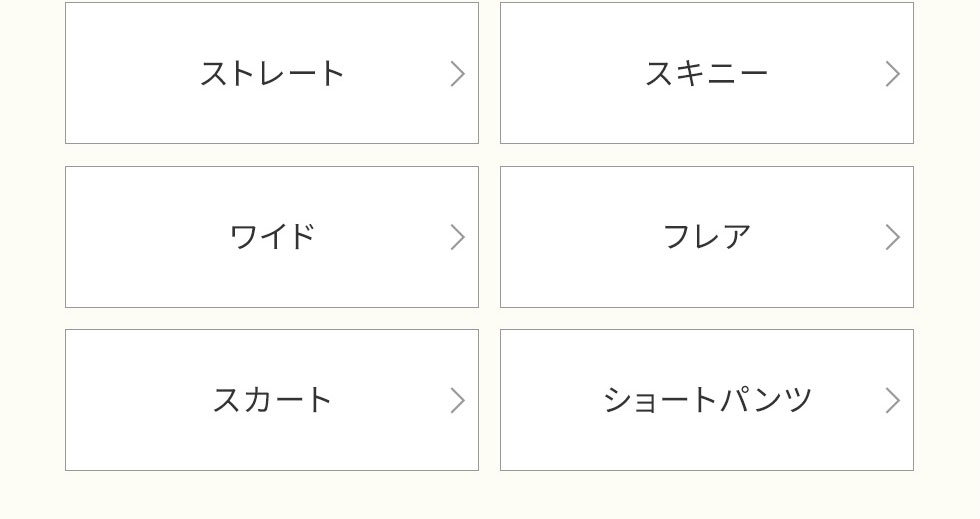
Task: Select the スカート category button
Action: (x=272, y=400)
